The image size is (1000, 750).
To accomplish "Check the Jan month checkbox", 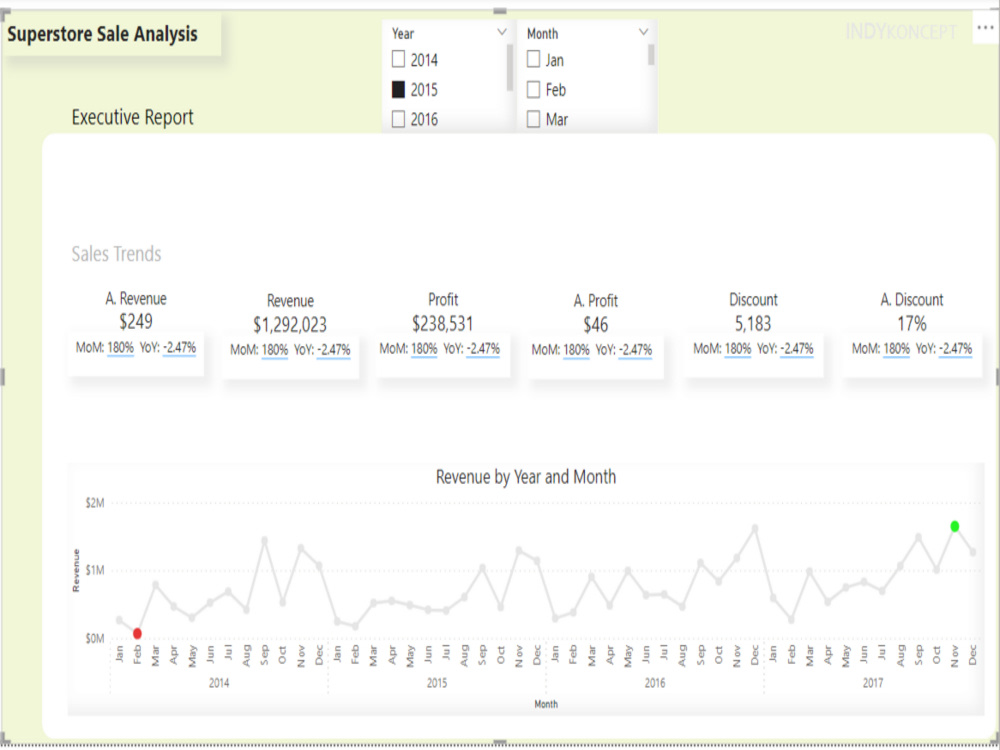I will click(x=531, y=59).
